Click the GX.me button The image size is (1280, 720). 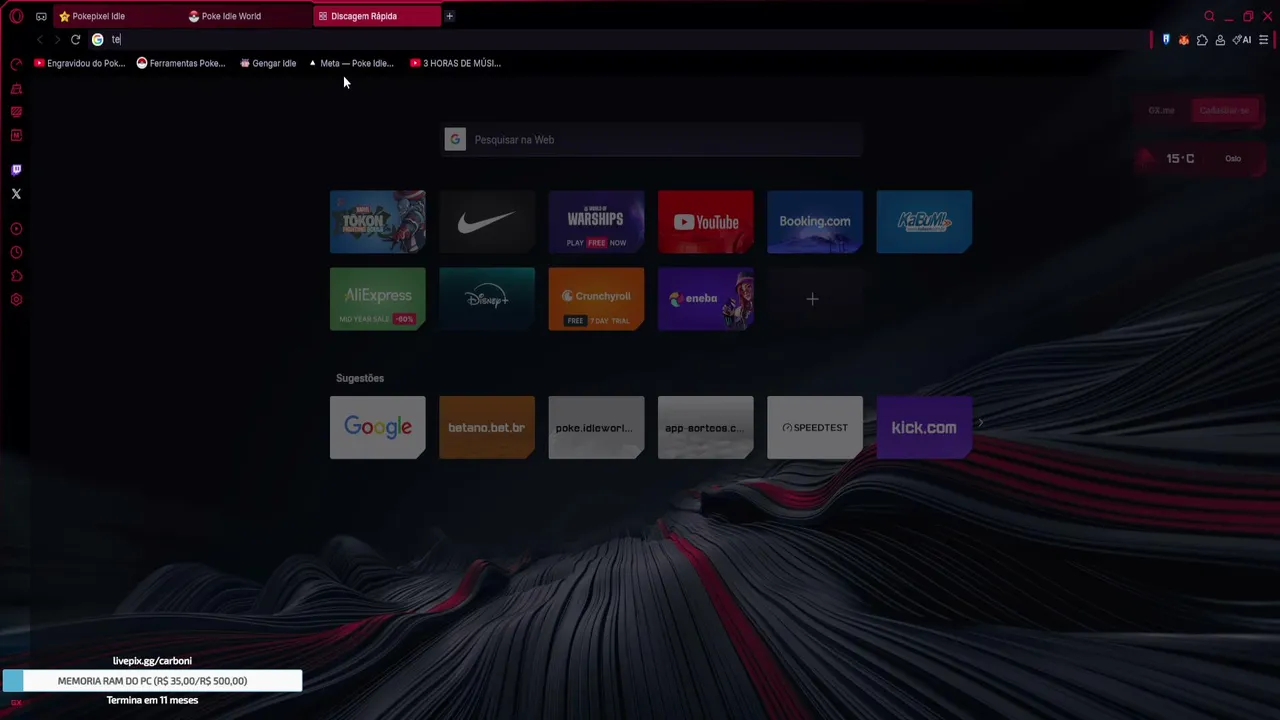click(1161, 110)
